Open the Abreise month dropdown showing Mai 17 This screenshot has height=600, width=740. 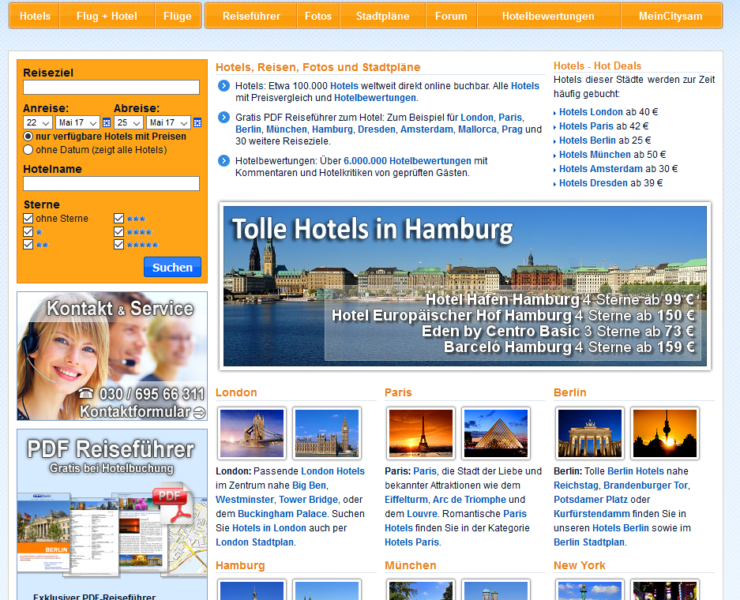pyautogui.click(x=168, y=123)
